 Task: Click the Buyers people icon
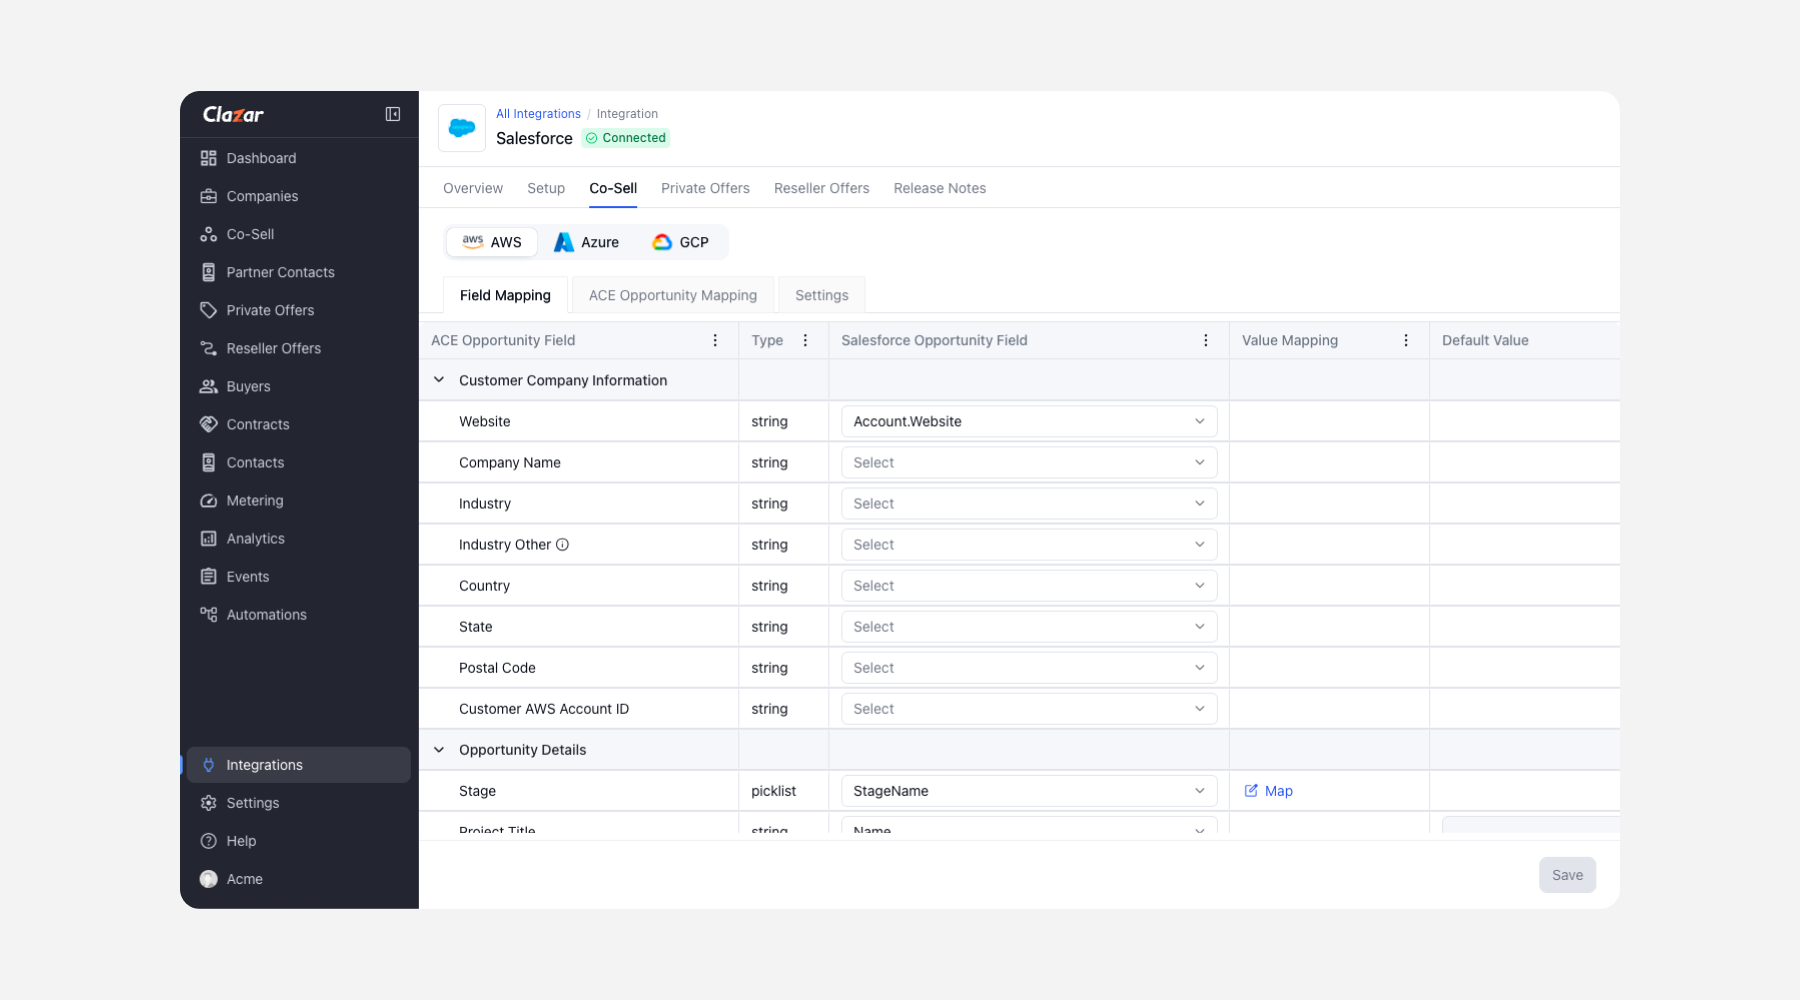click(208, 386)
